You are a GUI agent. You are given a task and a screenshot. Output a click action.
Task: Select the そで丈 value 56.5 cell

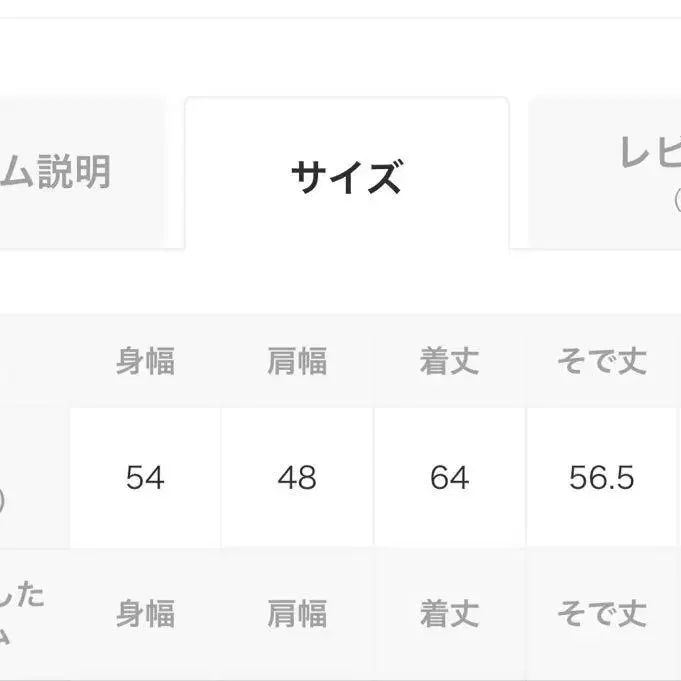[602, 478]
